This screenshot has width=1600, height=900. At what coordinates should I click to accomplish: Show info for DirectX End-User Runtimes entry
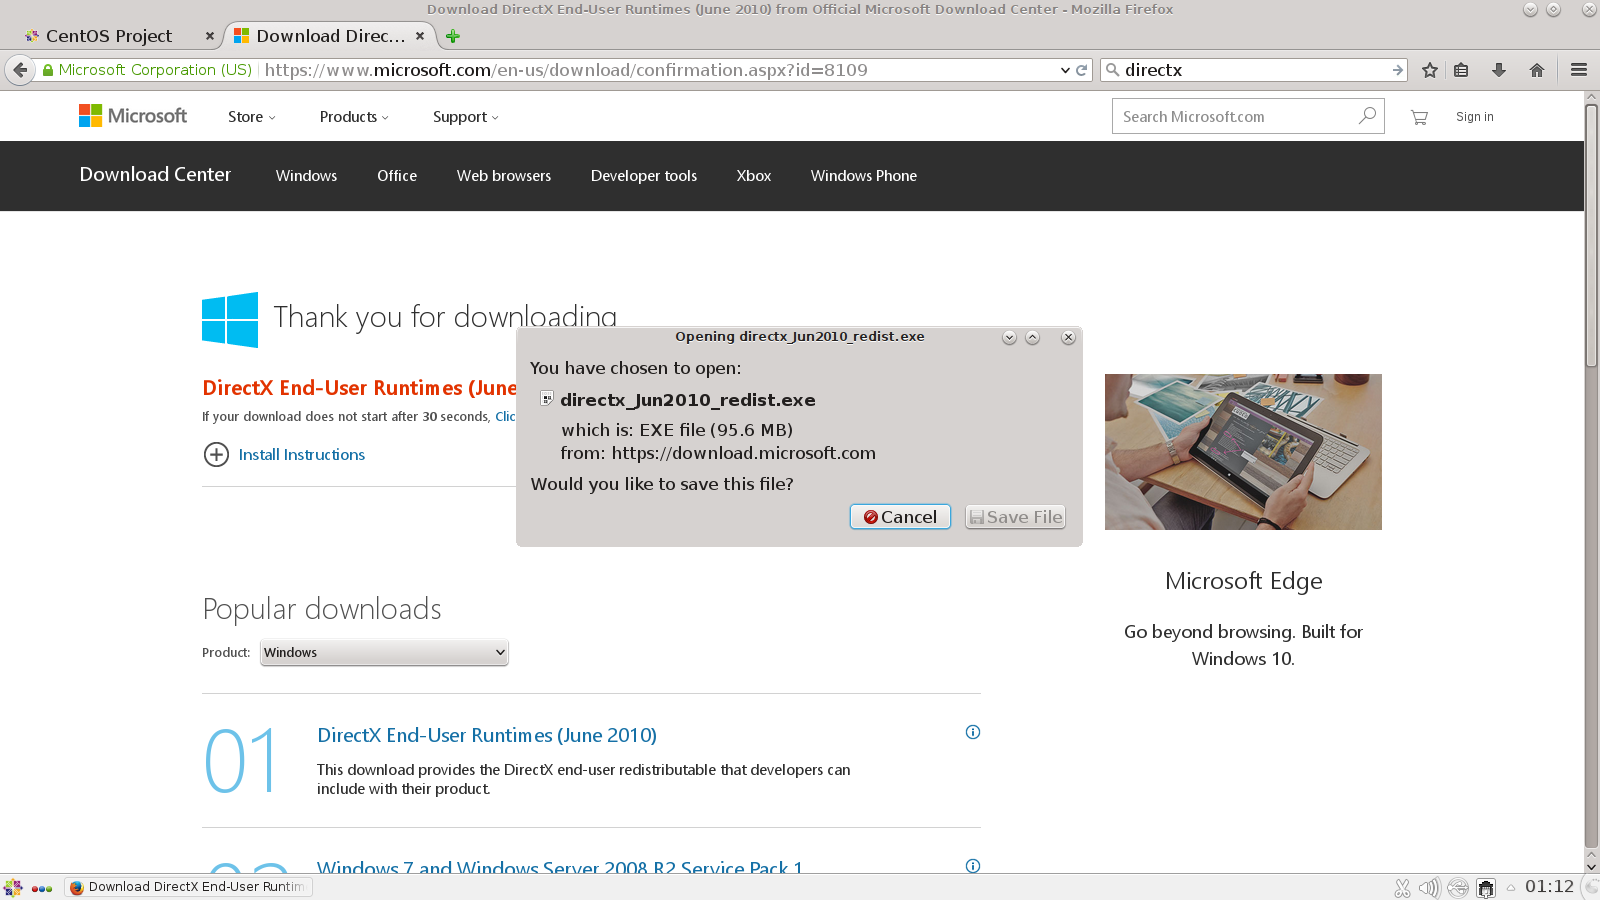click(973, 732)
